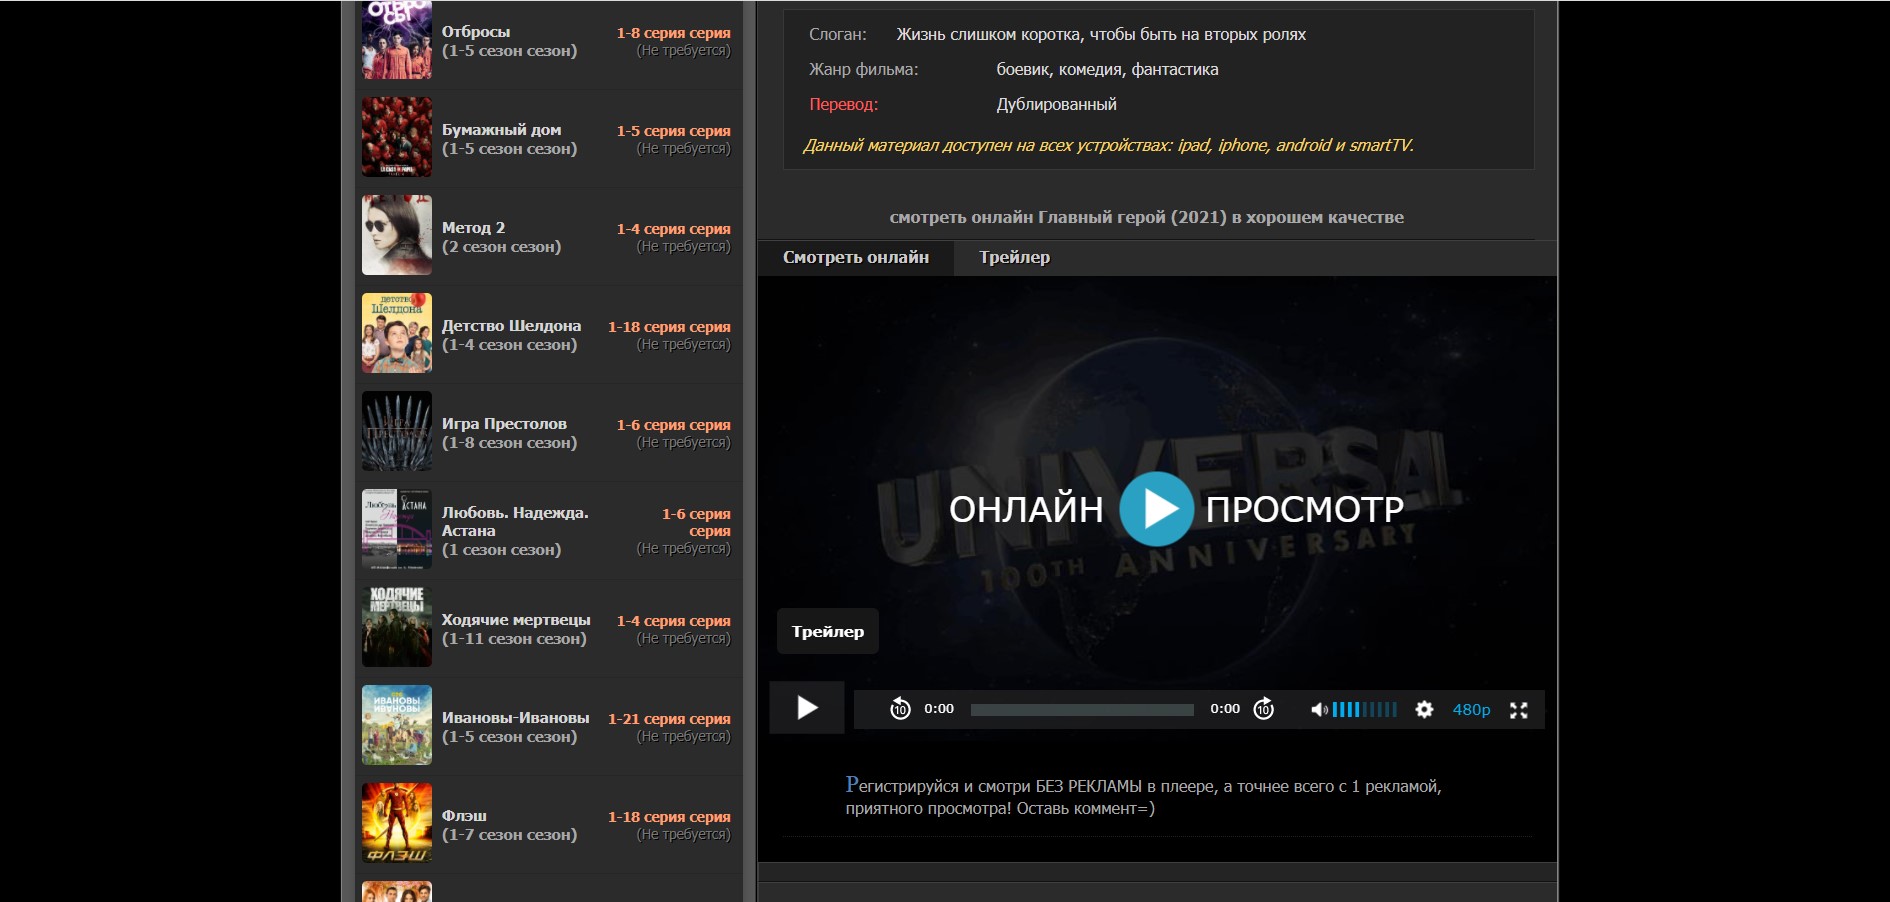Image resolution: width=1890 pixels, height=902 pixels.
Task: Adjust the volume level bars
Action: [1364, 709]
